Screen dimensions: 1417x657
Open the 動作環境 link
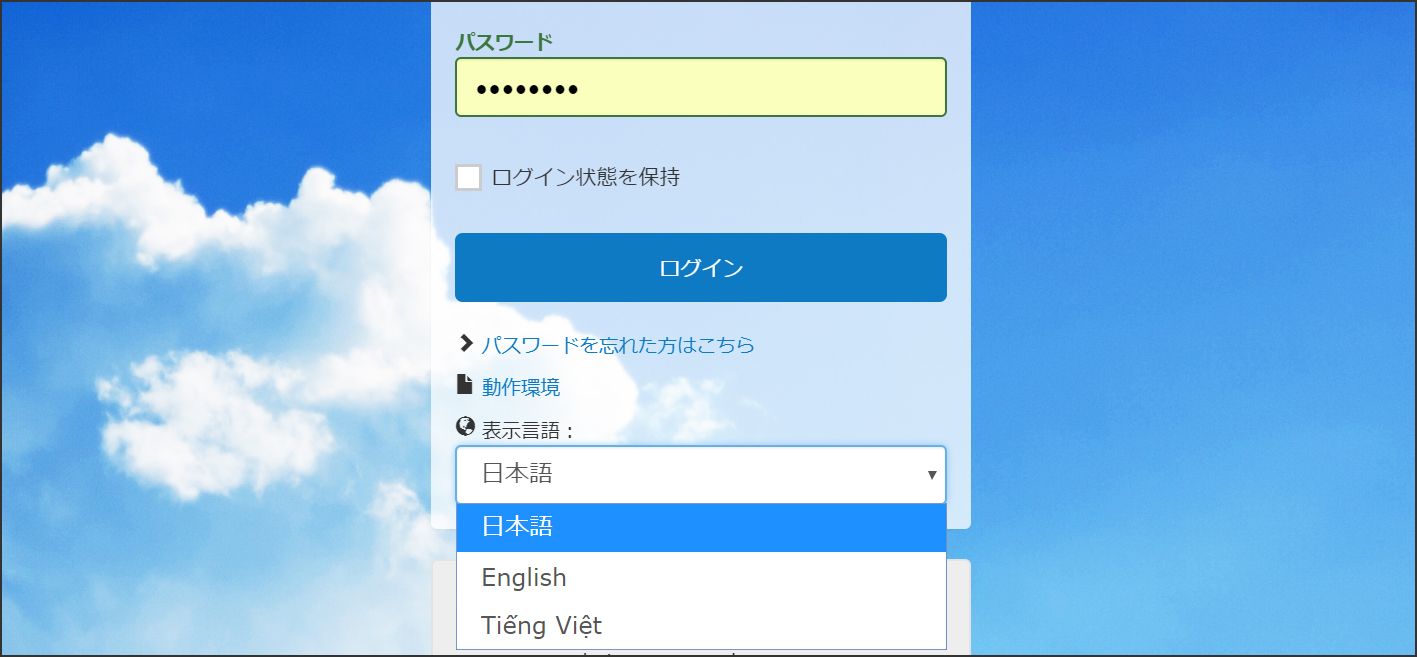pyautogui.click(x=520, y=387)
